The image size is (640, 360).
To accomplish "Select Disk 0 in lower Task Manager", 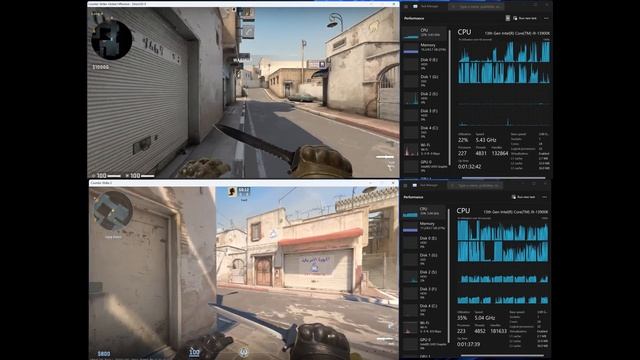I will (424, 242).
